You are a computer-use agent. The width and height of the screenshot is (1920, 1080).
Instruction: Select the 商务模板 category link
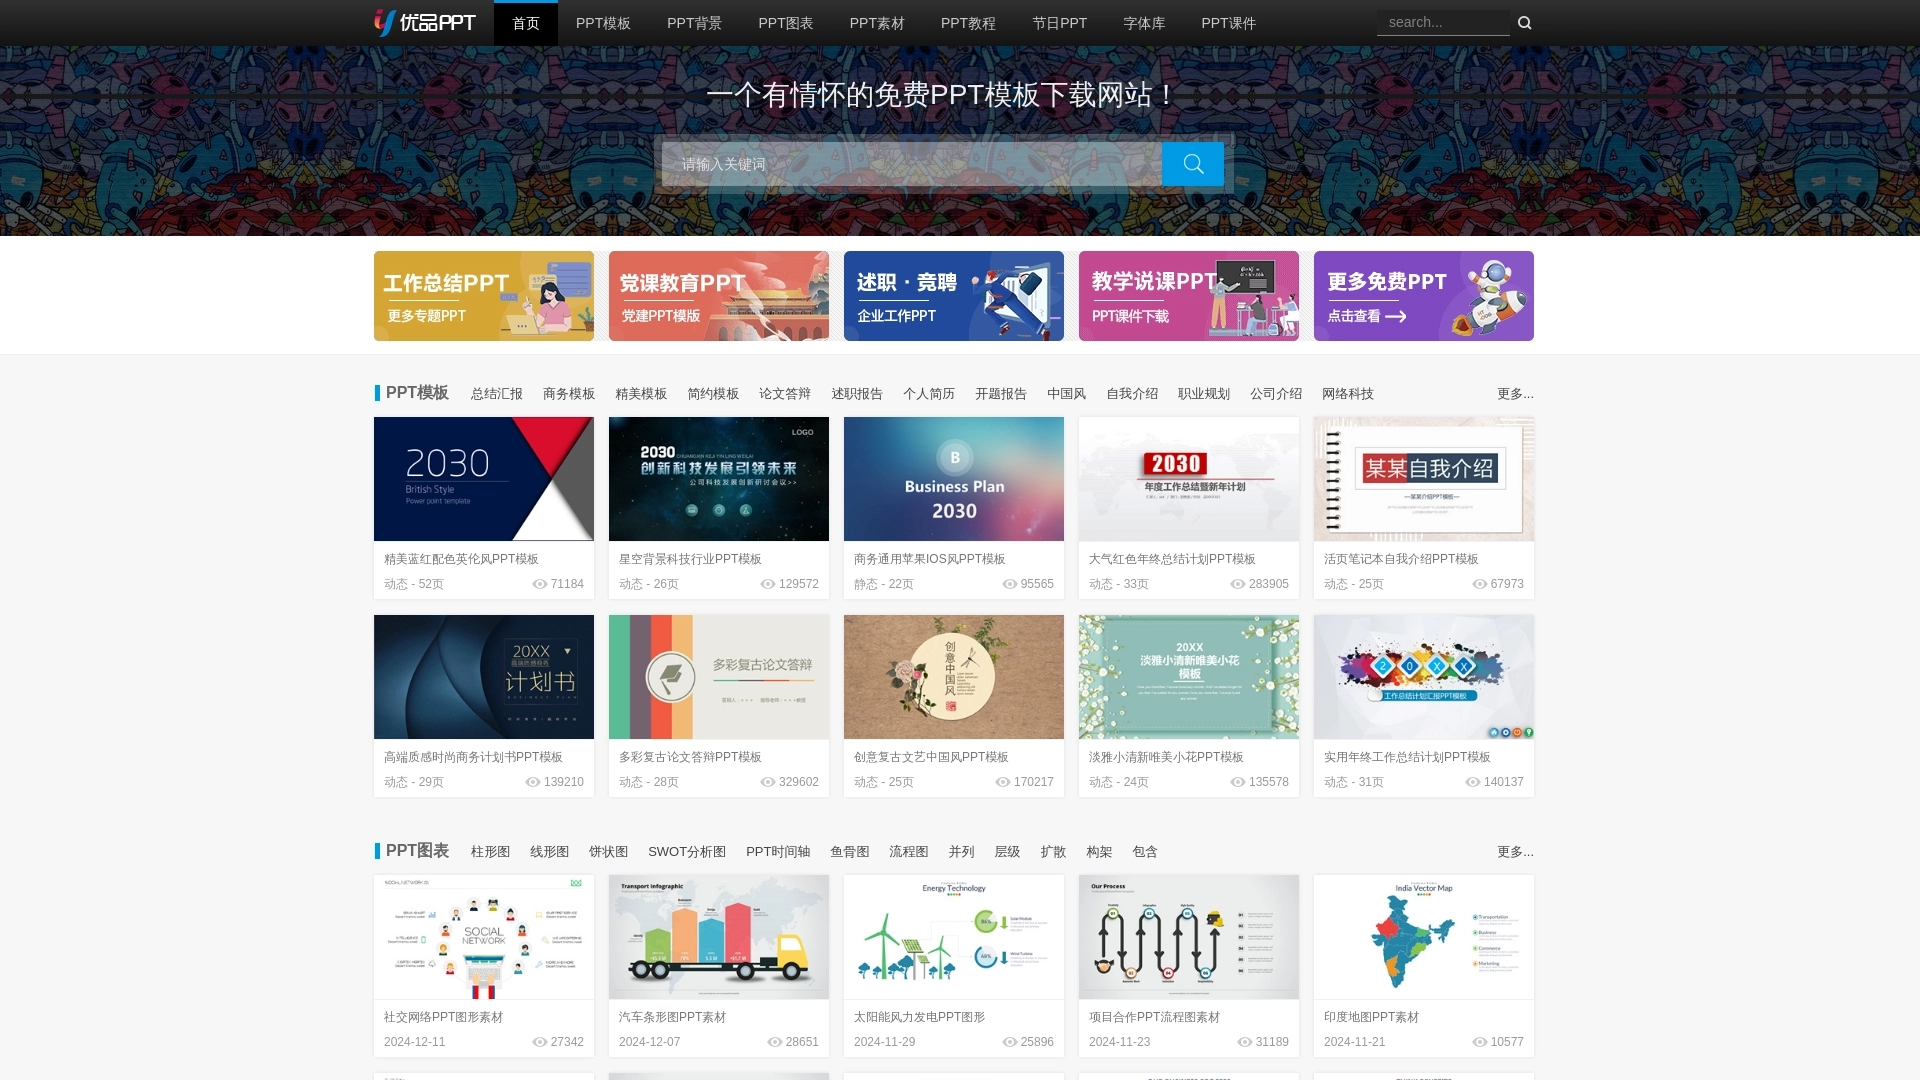pos(569,394)
